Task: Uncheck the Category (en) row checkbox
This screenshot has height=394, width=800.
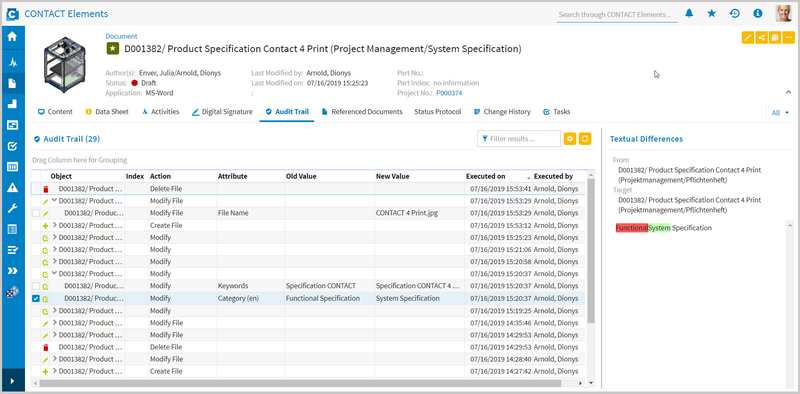Action: click(x=36, y=299)
